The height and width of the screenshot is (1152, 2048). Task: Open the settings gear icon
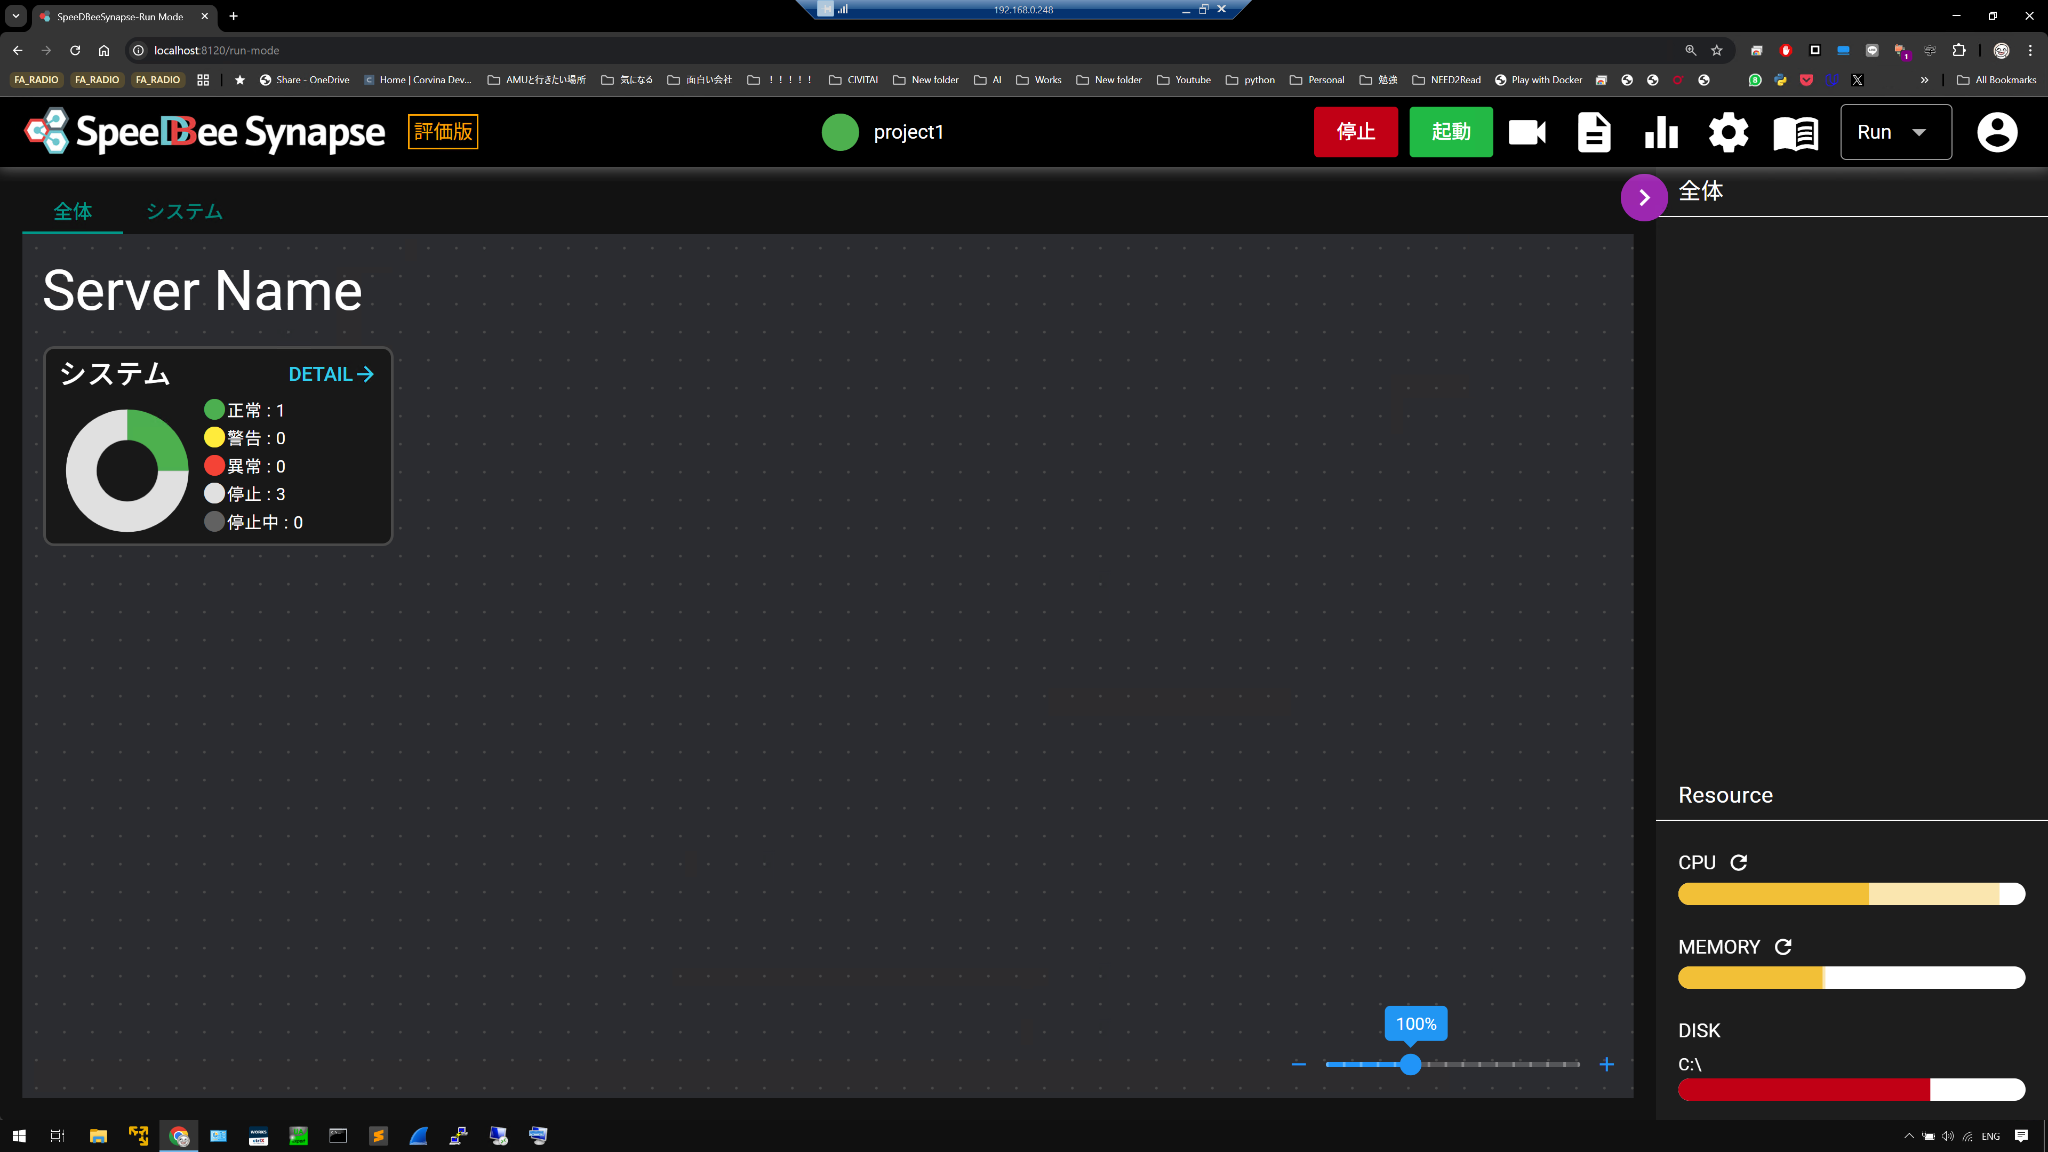(x=1728, y=132)
